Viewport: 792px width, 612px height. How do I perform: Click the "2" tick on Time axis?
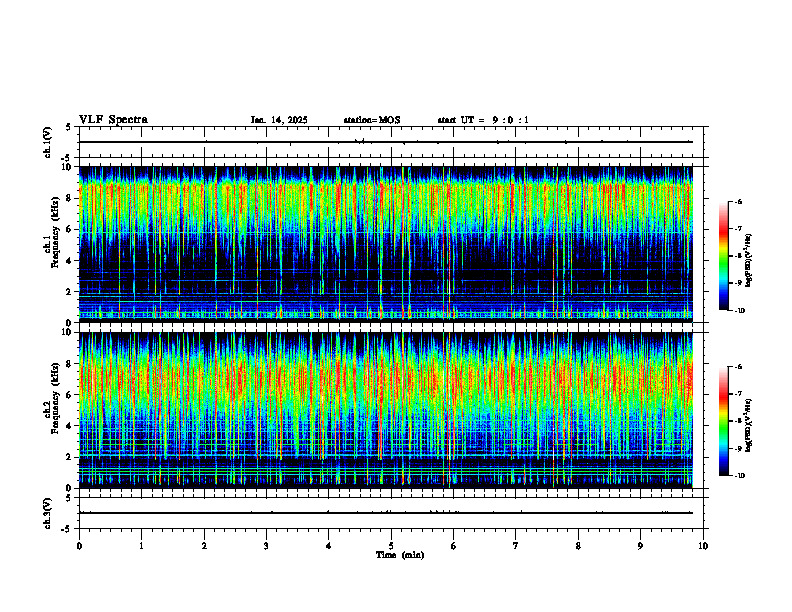[x=204, y=546]
